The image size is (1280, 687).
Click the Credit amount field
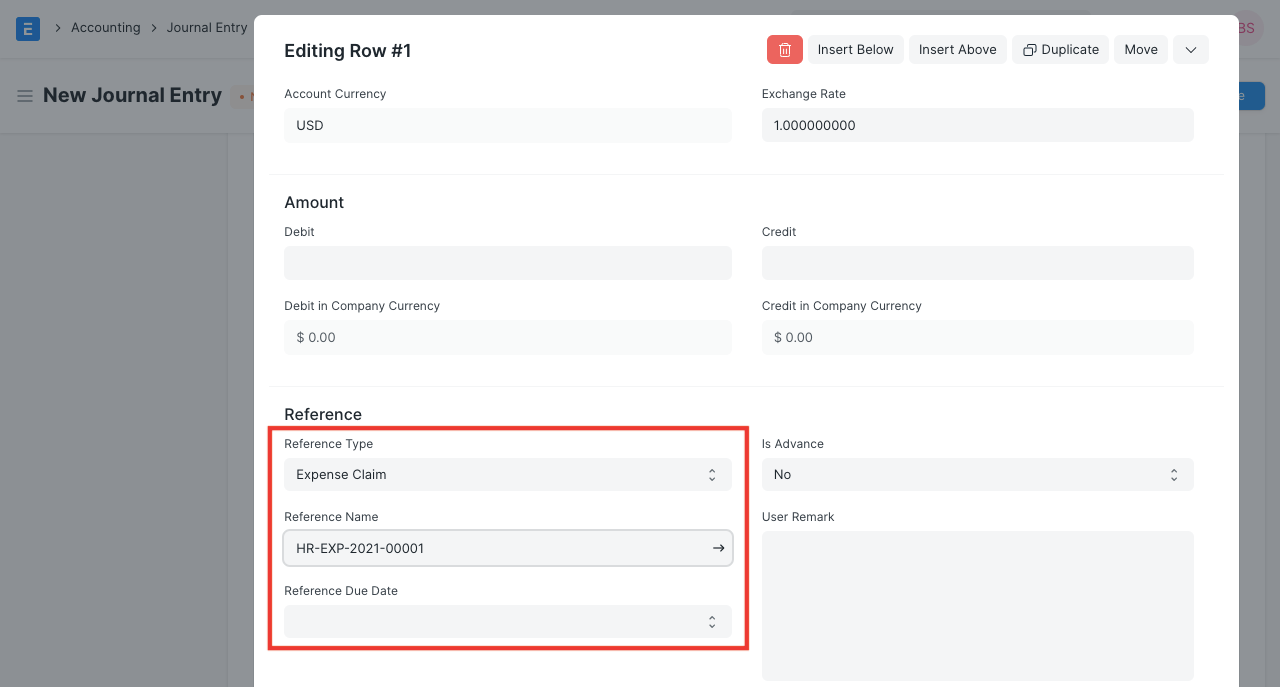click(x=977, y=263)
